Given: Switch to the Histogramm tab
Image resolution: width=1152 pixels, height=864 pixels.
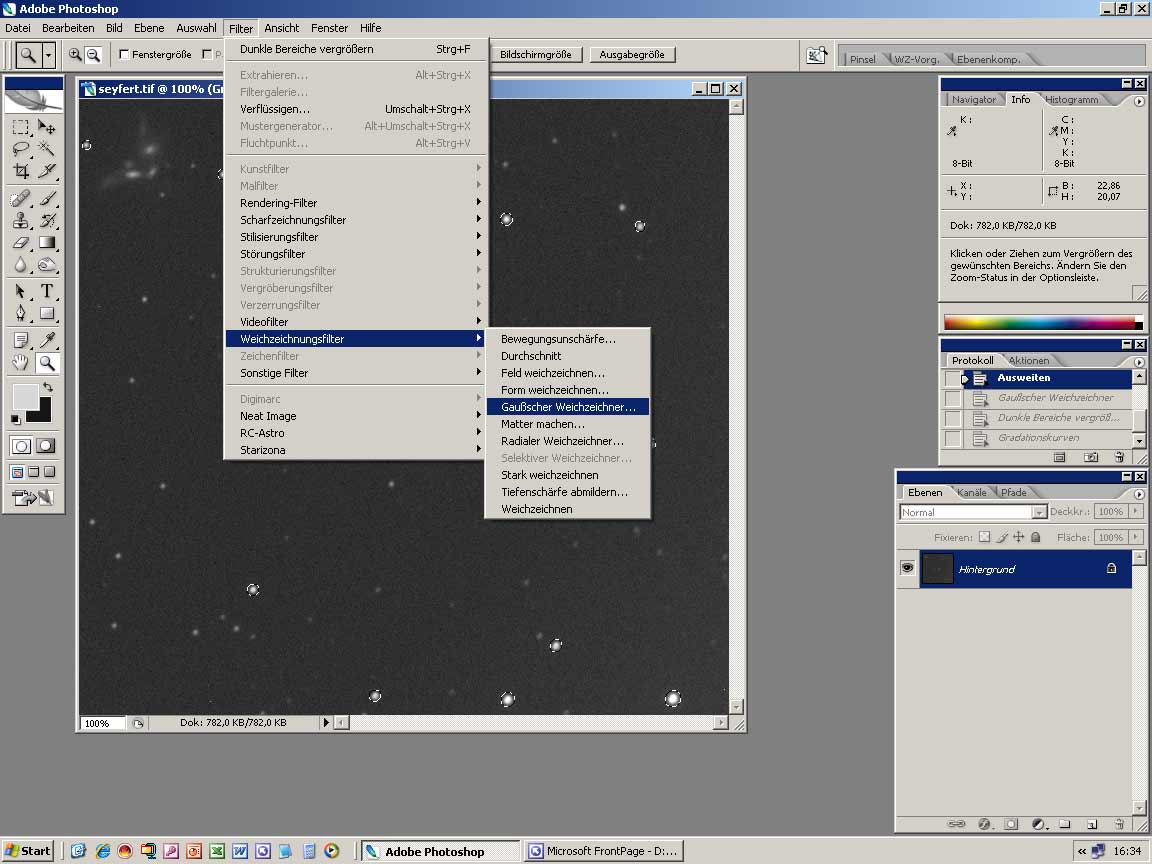Looking at the screenshot, I should pyautogui.click(x=1071, y=99).
